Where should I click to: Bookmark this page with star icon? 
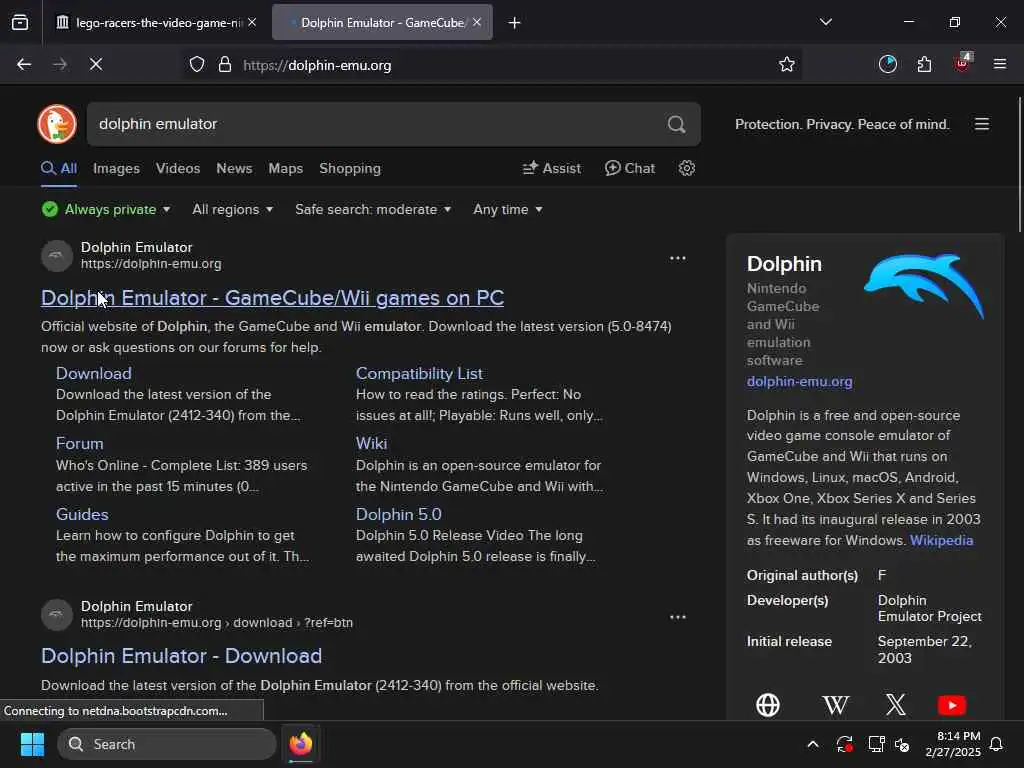(x=786, y=64)
